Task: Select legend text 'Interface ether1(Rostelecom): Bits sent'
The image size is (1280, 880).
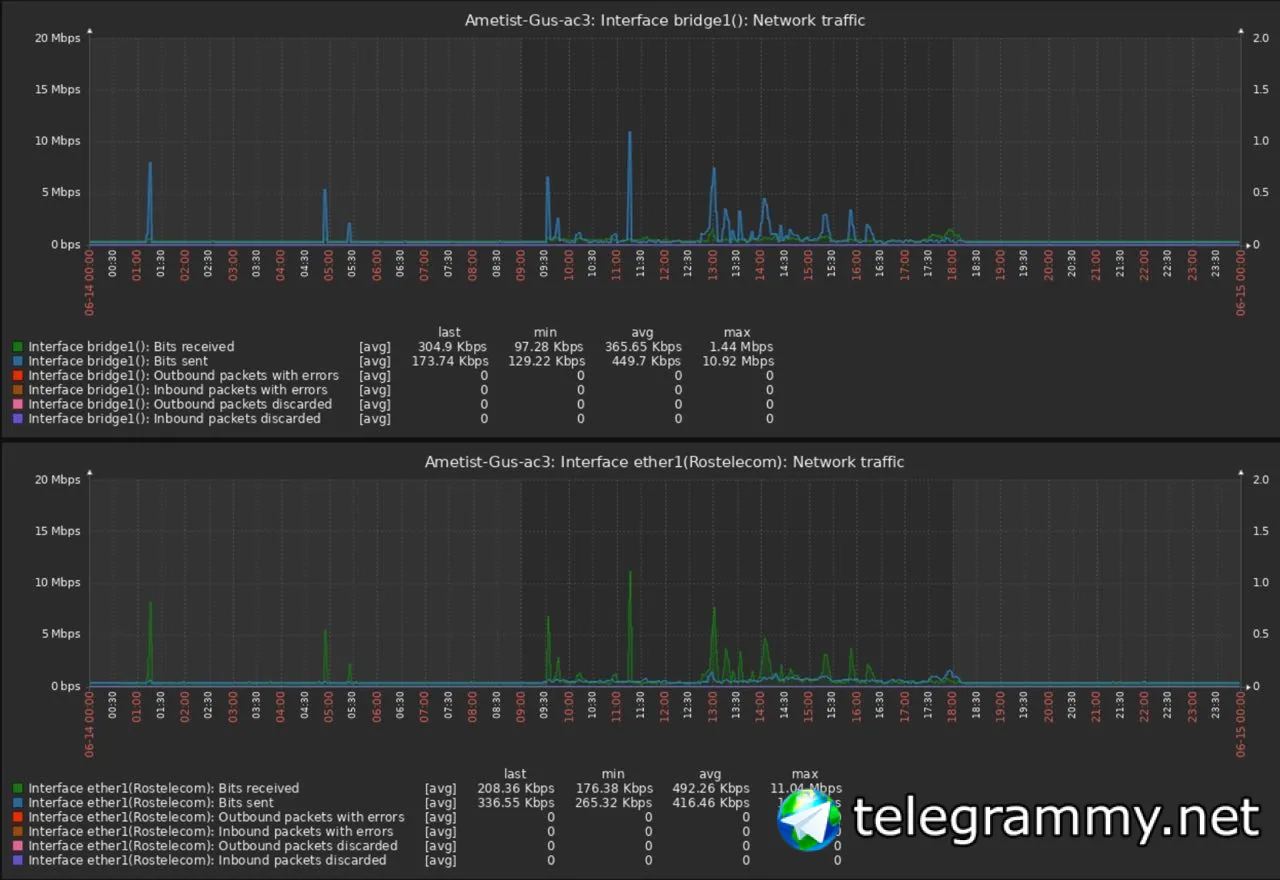Action: click(x=151, y=803)
